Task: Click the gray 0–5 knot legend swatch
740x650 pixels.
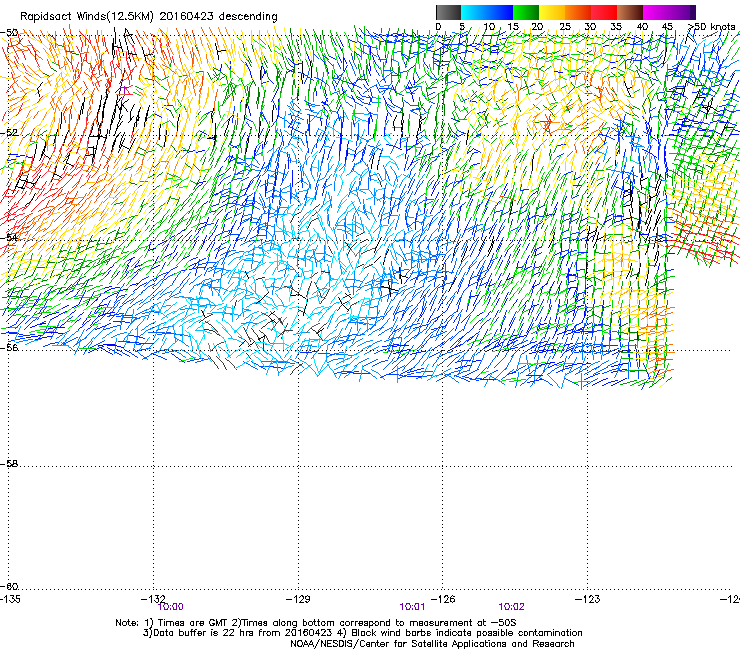Action: click(448, 12)
